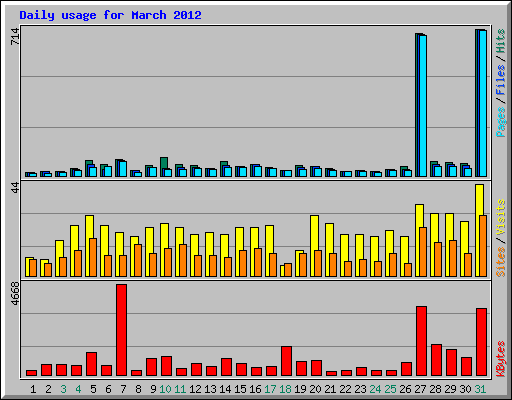Click the 'Files' legend label
This screenshot has height=400, width=512.
[501, 80]
